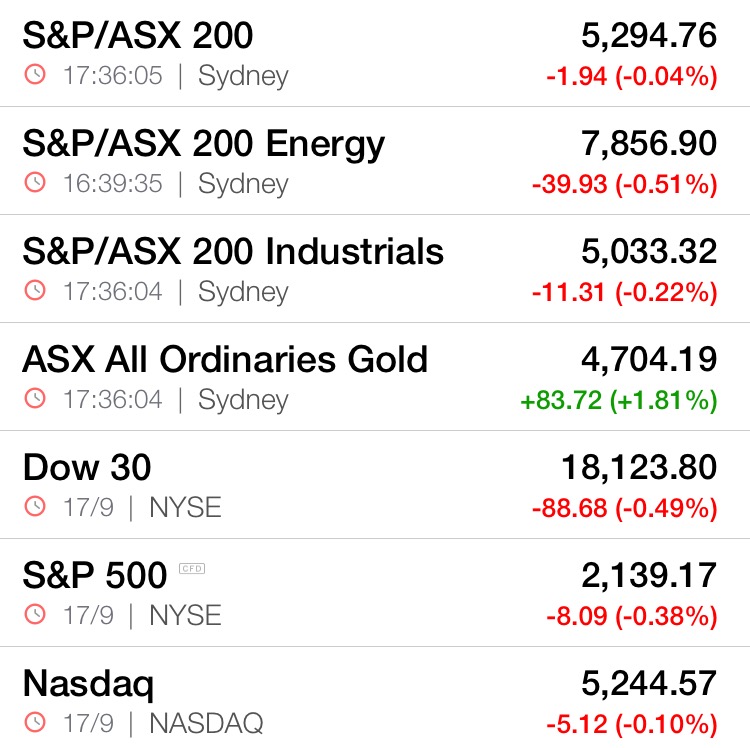
Task: Open S&P/ASX 200 Energy details
Action: (x=203, y=145)
